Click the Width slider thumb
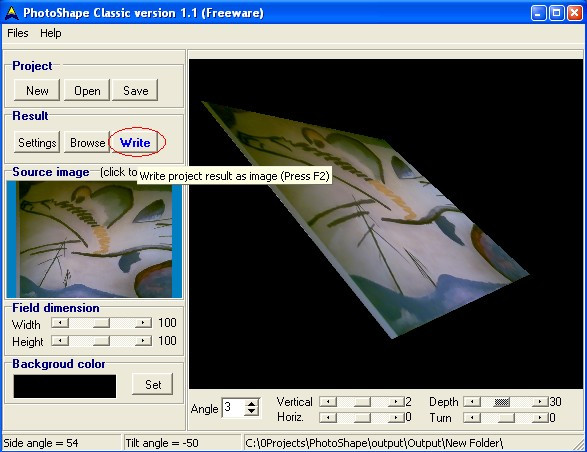The height and width of the screenshot is (452, 587). [x=101, y=323]
